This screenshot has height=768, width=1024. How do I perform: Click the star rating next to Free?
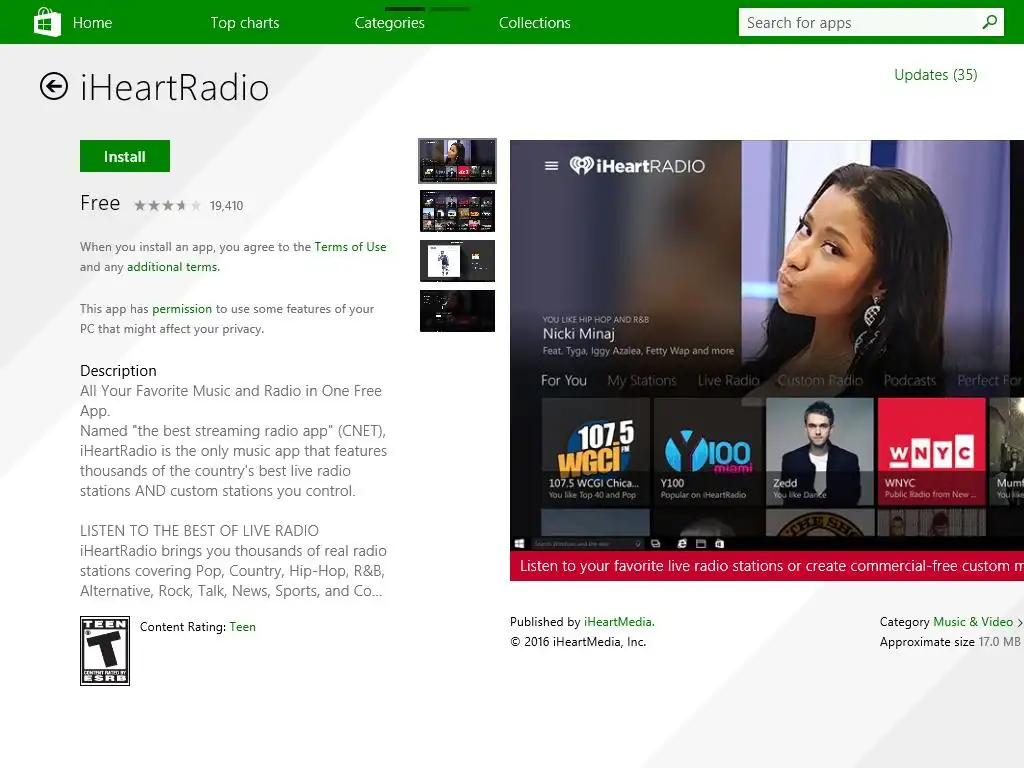tap(167, 206)
